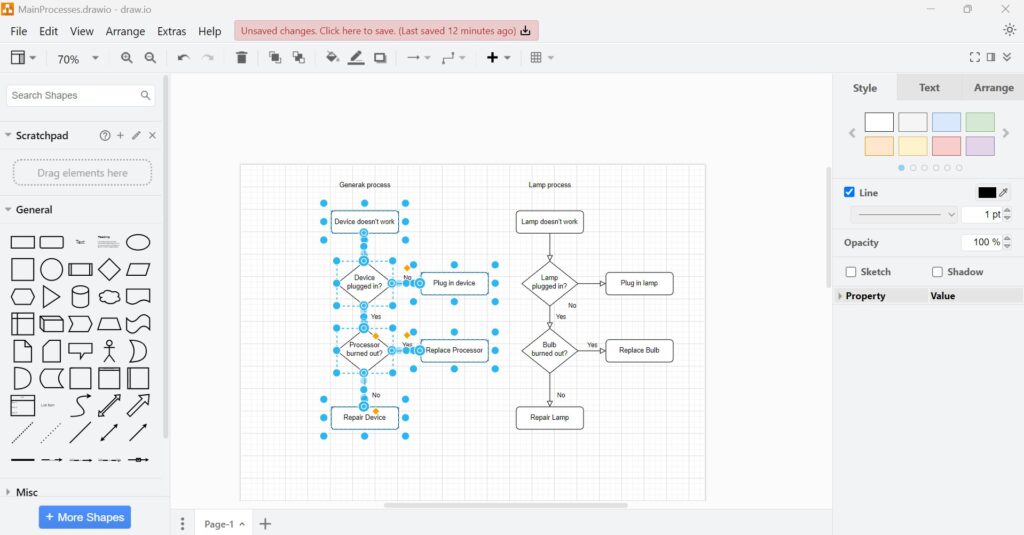Toggle fullscreen mode icon
The height and width of the screenshot is (535, 1024).
point(975,58)
